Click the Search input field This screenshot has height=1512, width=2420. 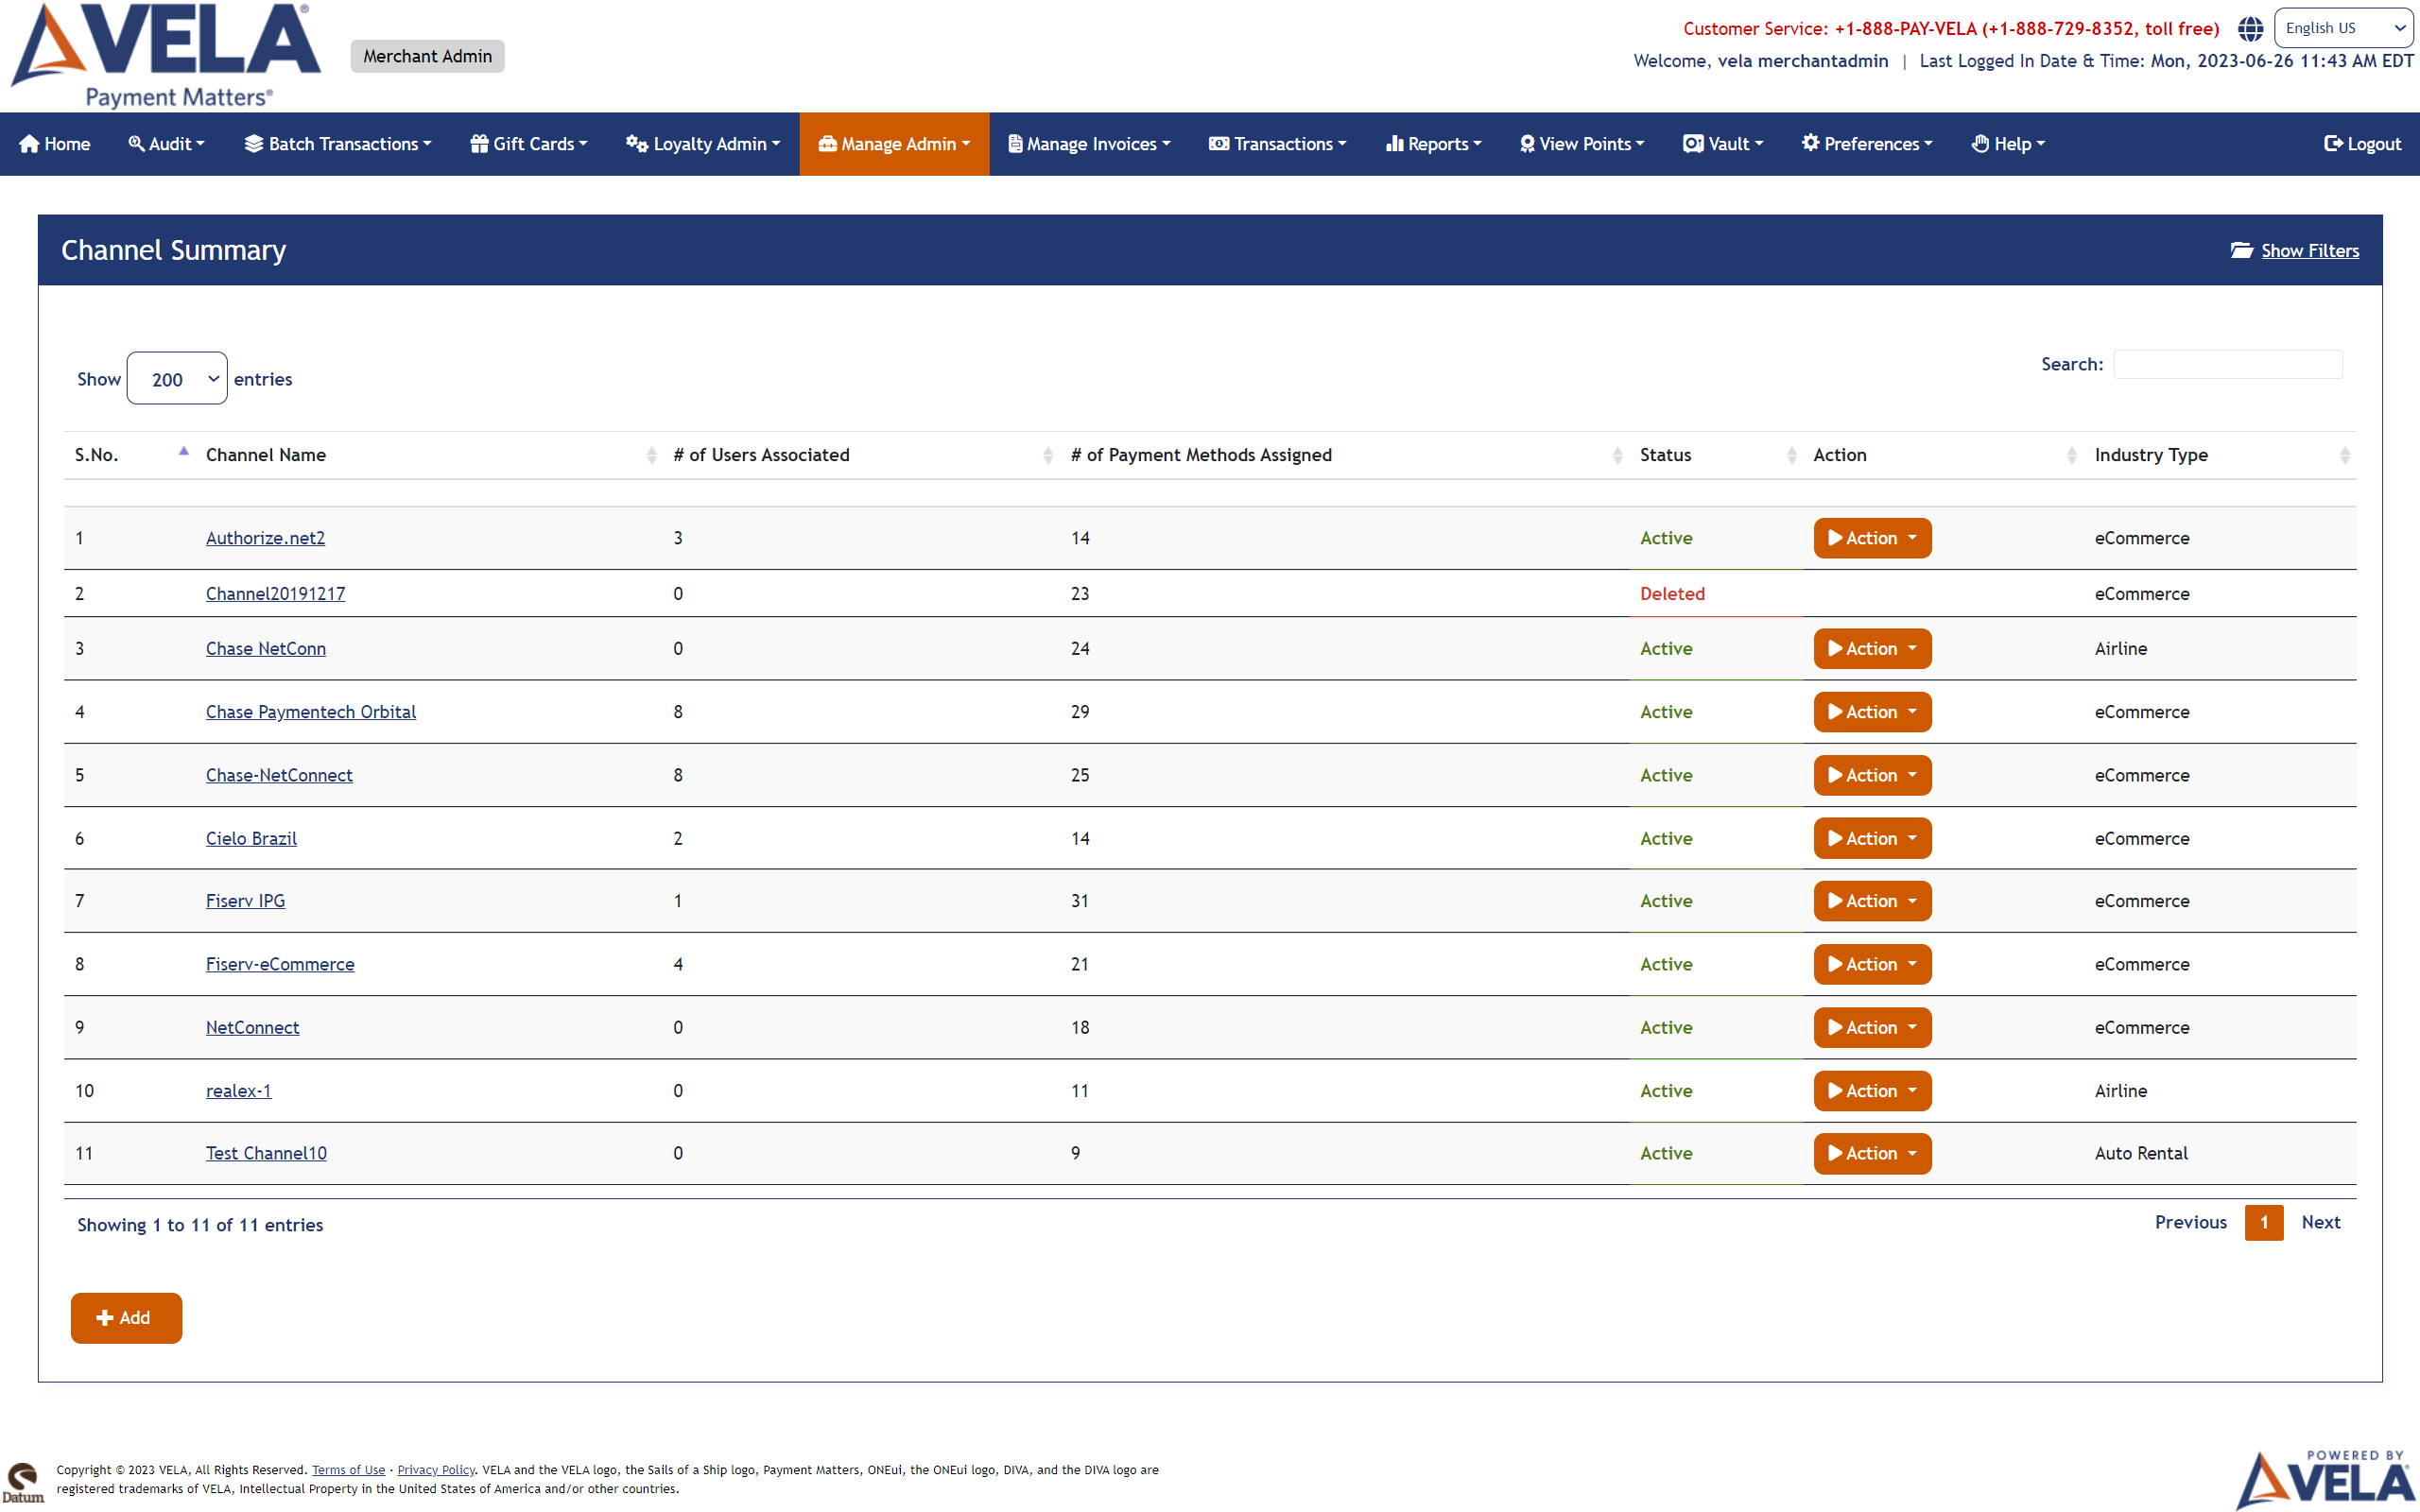[x=2227, y=364]
